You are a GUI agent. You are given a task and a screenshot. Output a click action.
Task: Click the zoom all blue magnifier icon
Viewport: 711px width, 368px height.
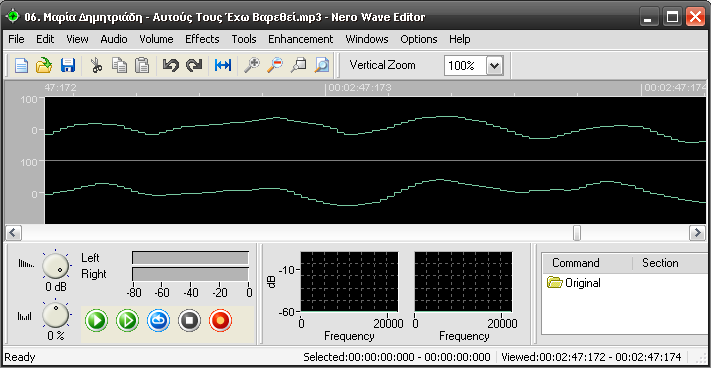(x=321, y=66)
